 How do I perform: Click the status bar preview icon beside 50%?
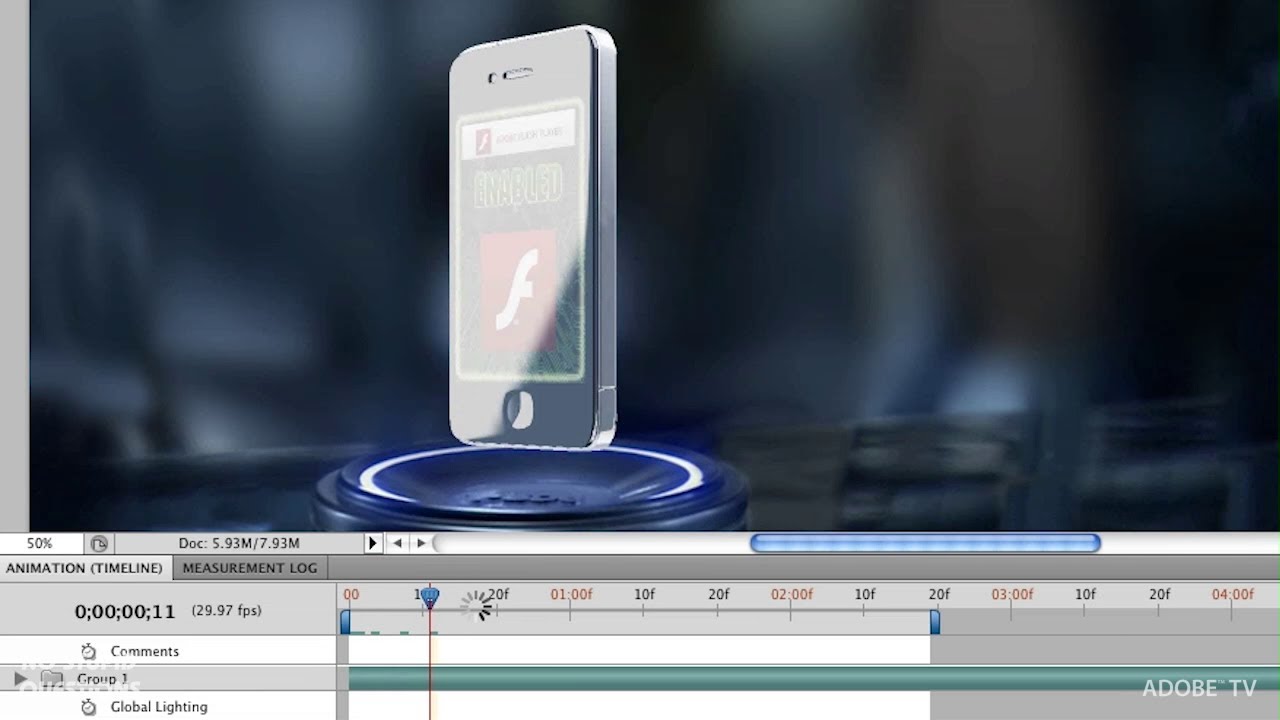click(99, 544)
